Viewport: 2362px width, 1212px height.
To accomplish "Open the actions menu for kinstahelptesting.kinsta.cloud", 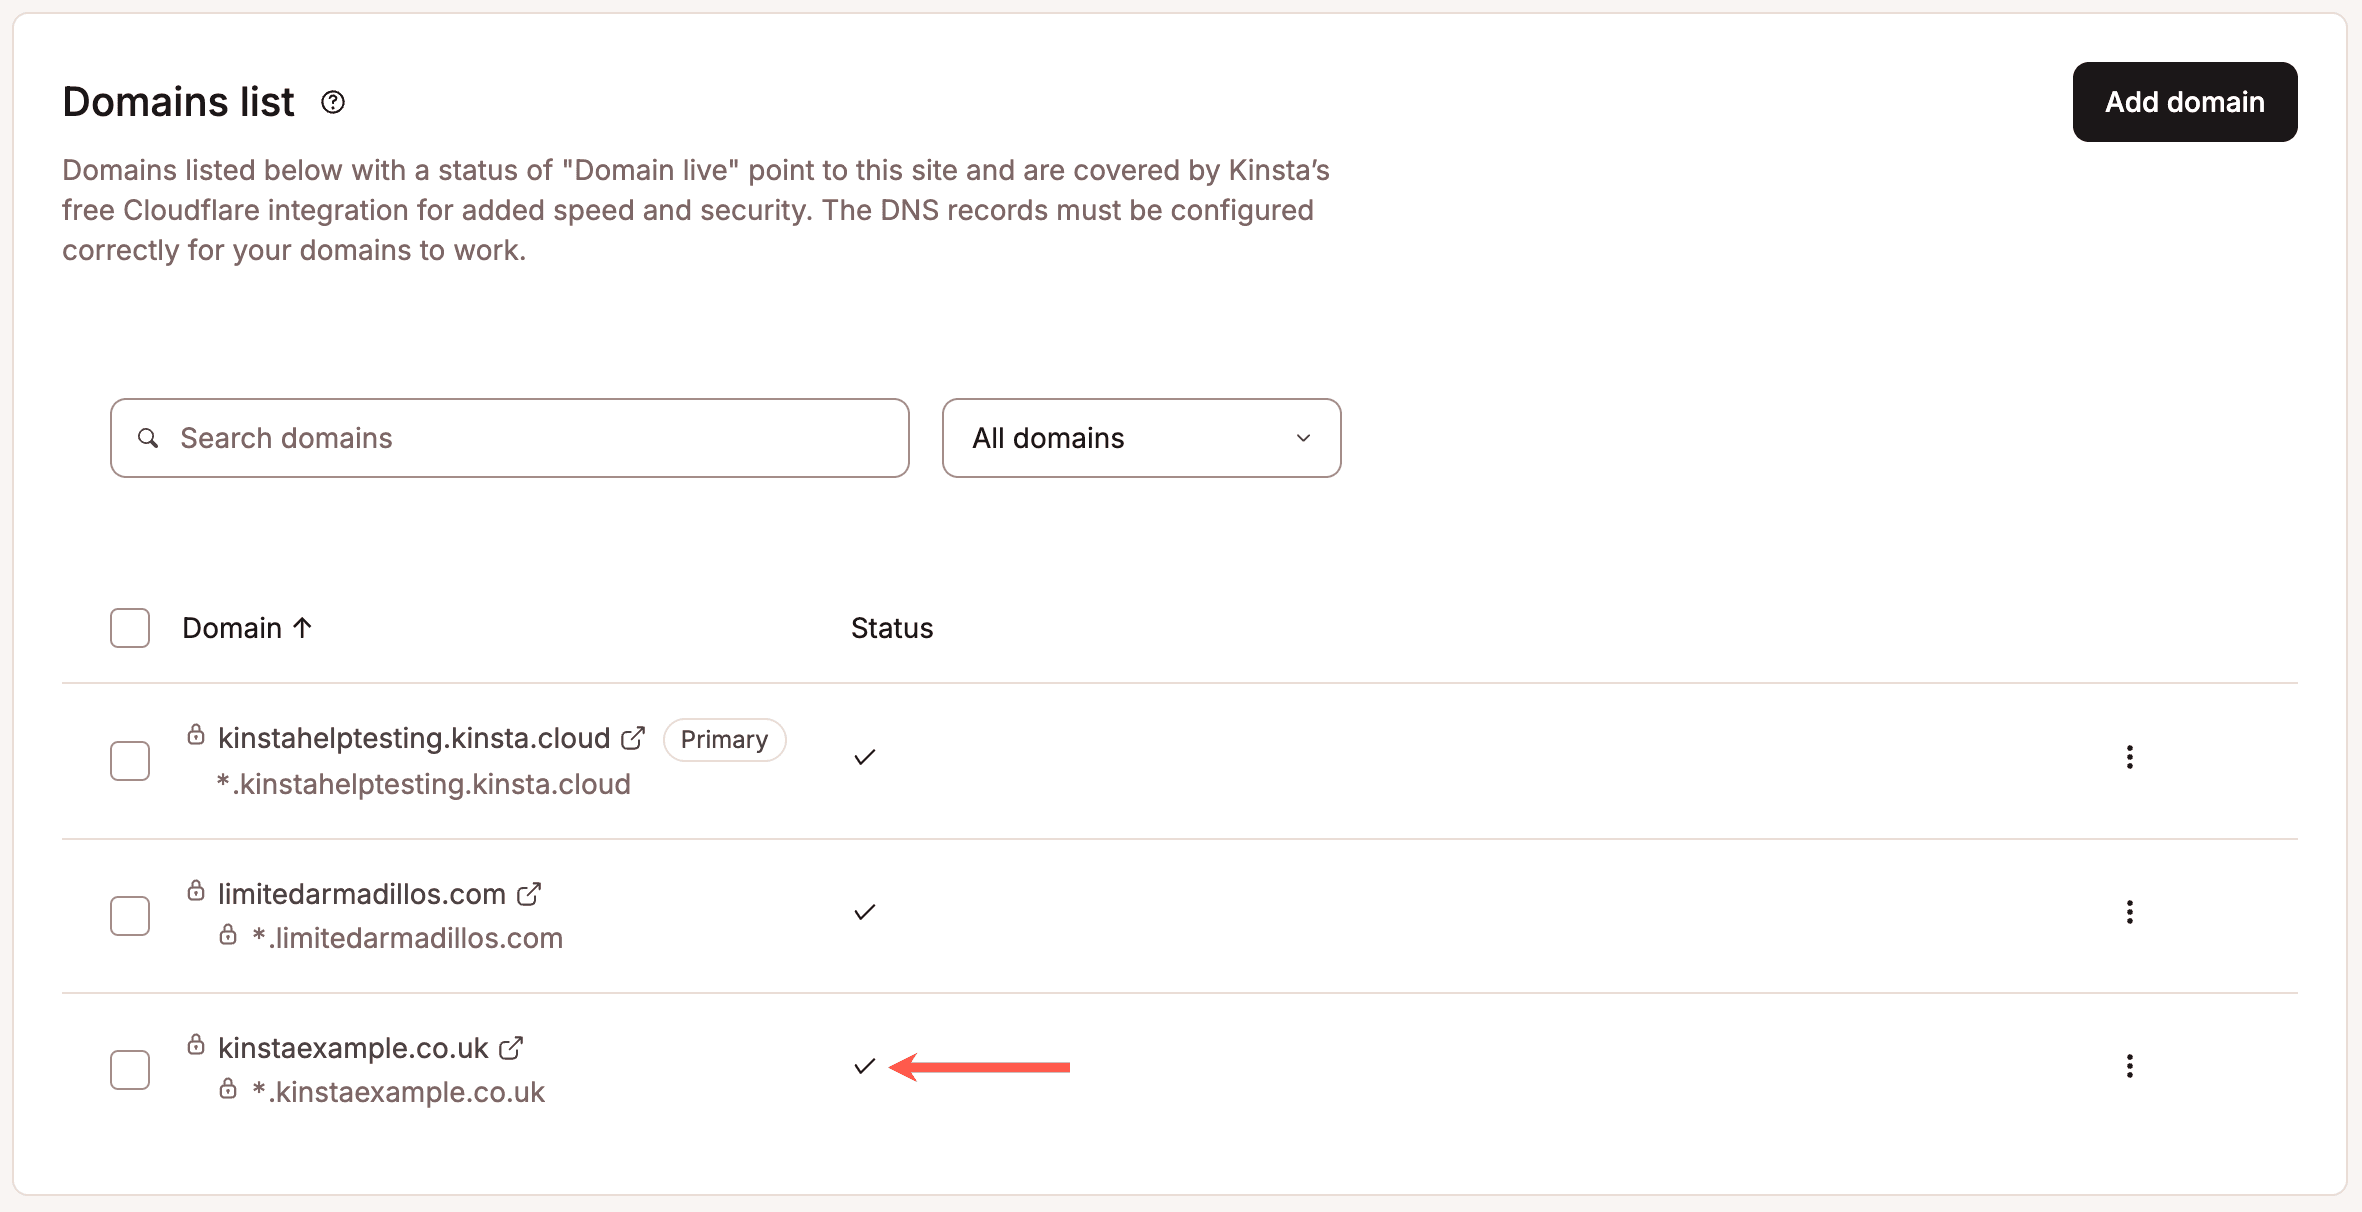I will tap(2130, 757).
